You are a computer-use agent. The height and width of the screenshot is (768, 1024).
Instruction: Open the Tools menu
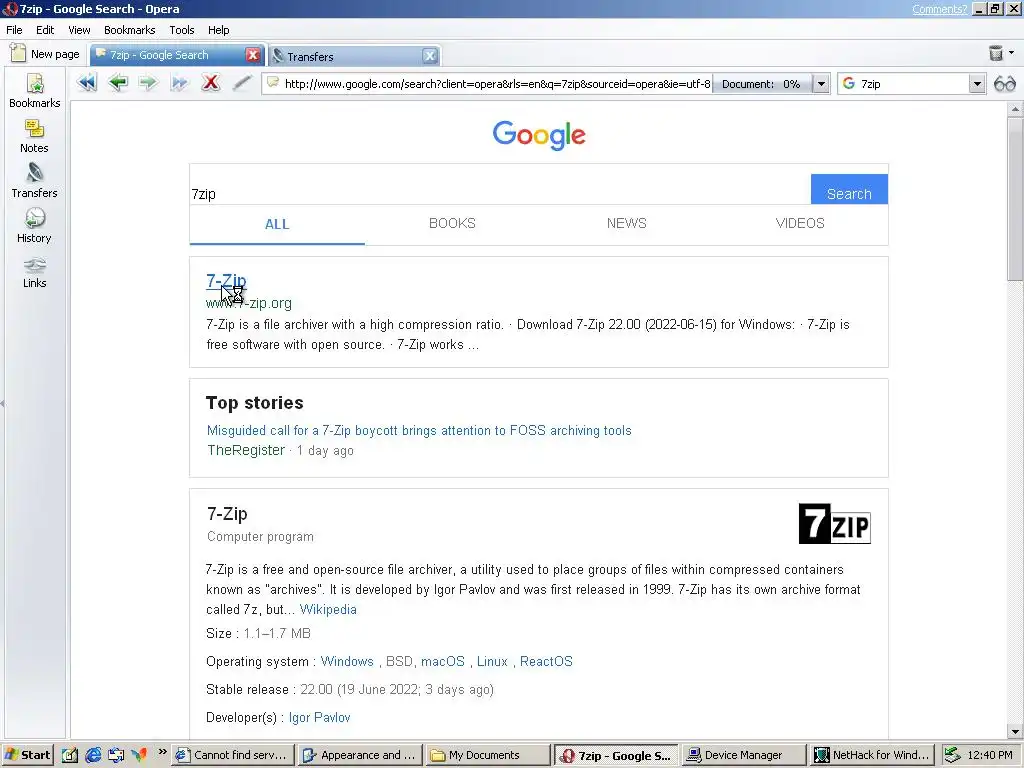[182, 30]
